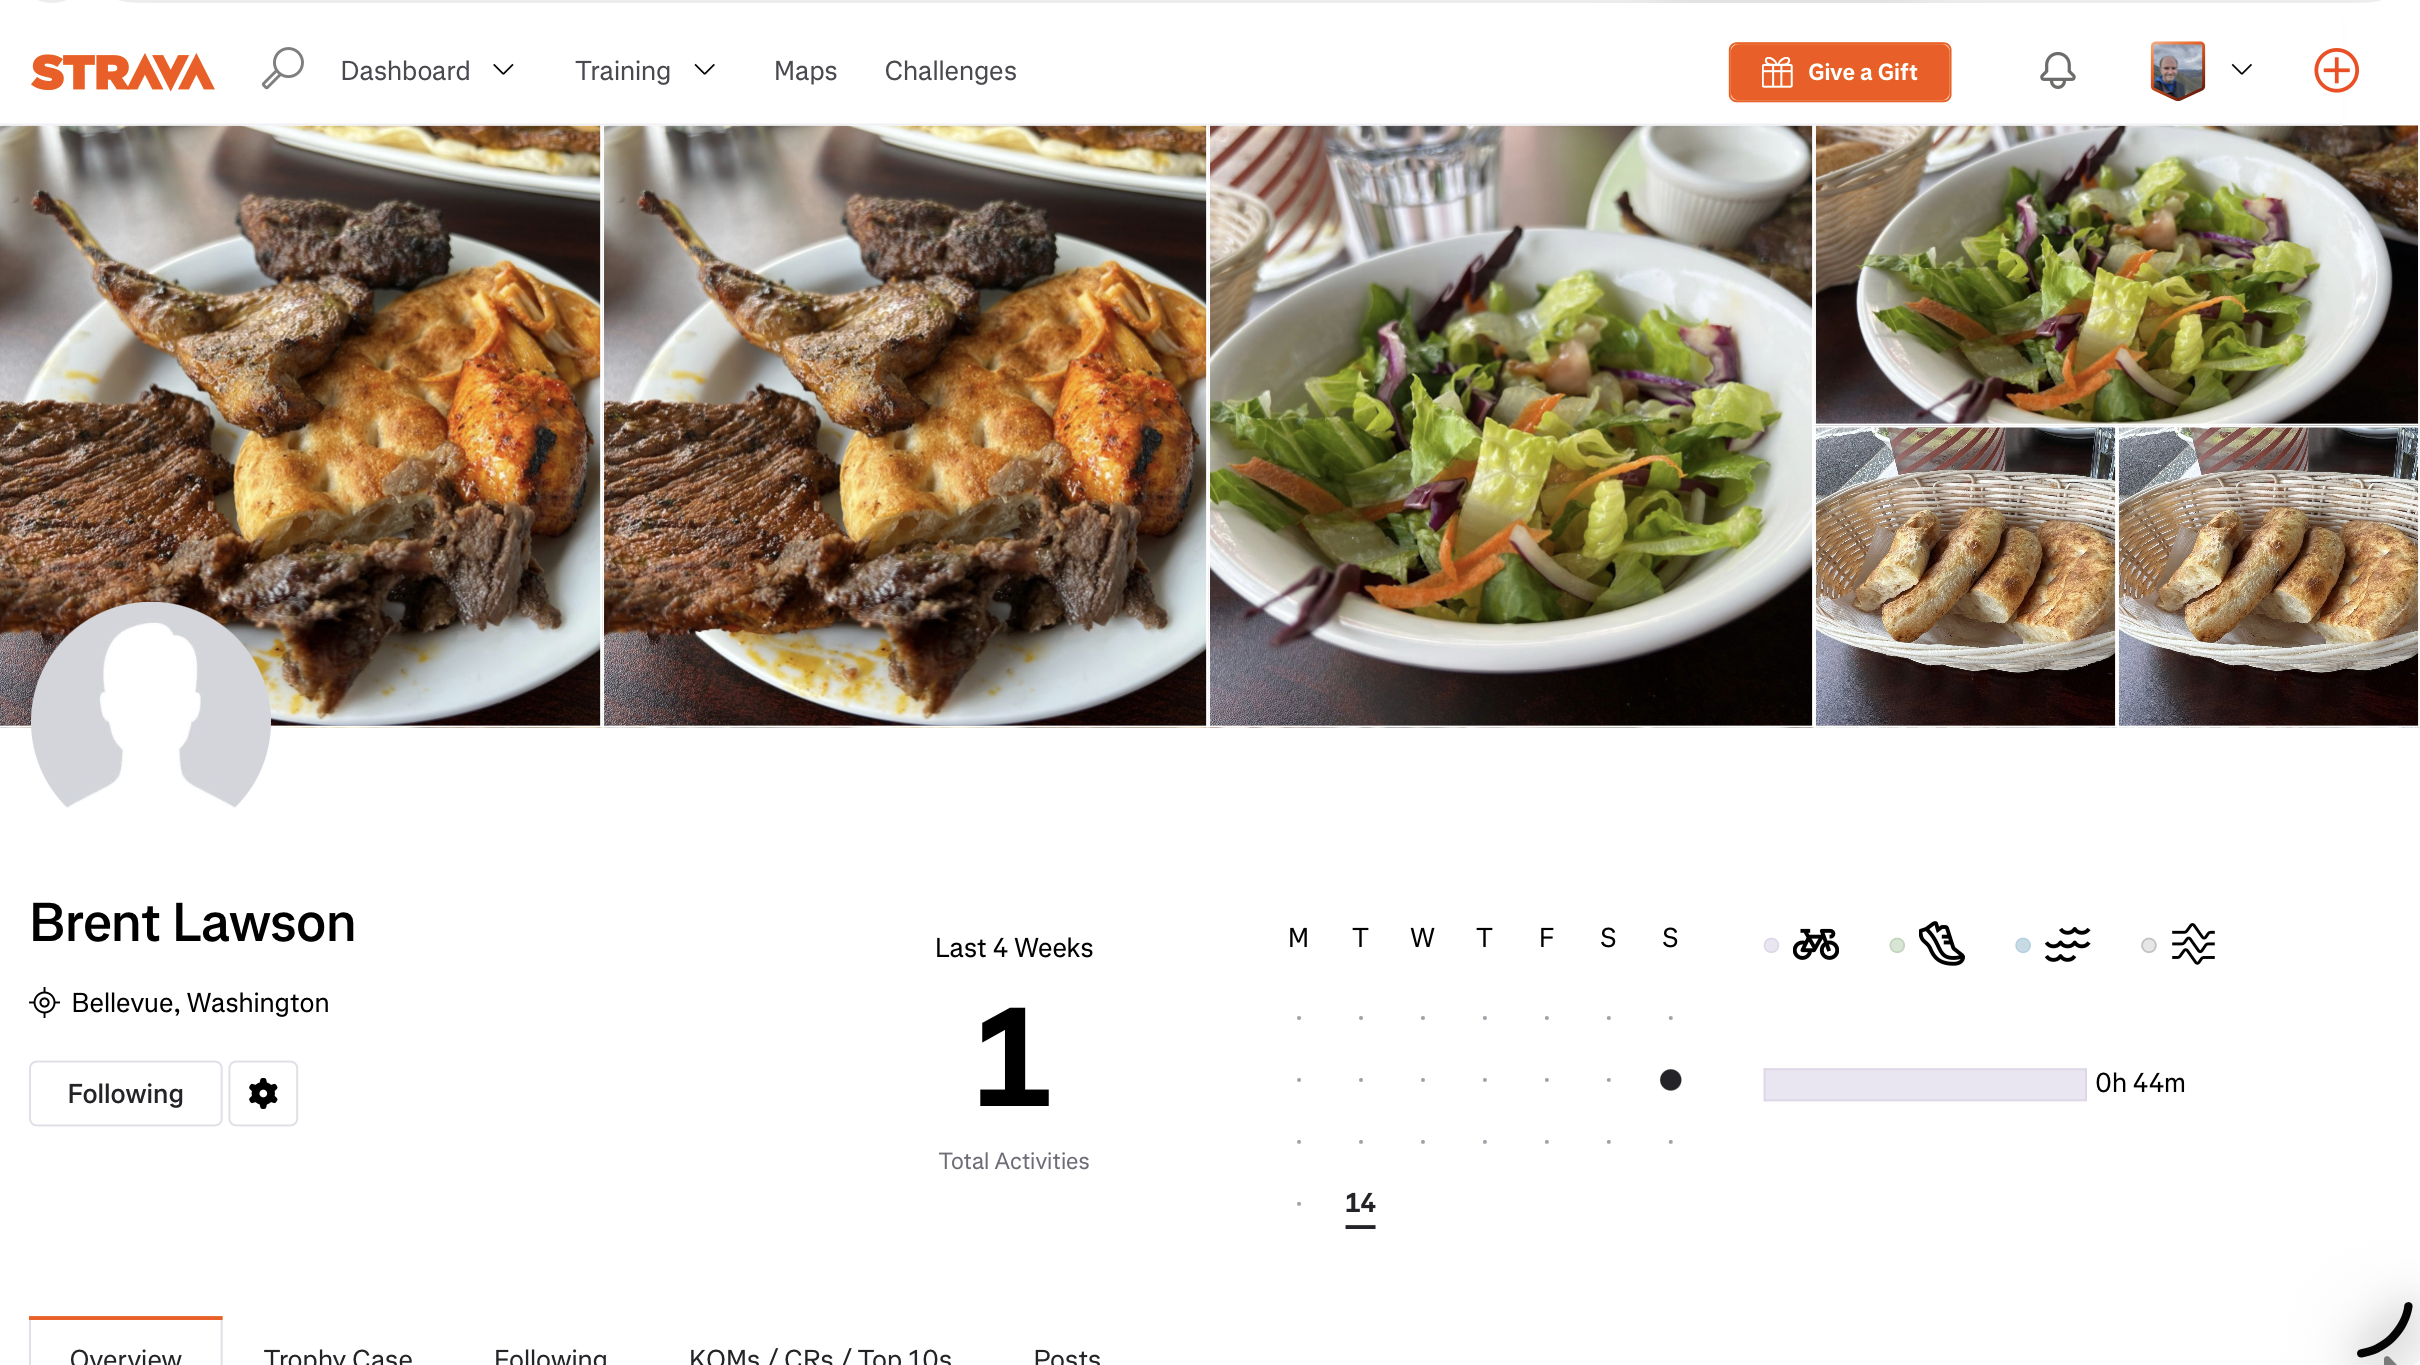Select the running shoe activity icon
The image size is (2420, 1365).
(x=1941, y=943)
